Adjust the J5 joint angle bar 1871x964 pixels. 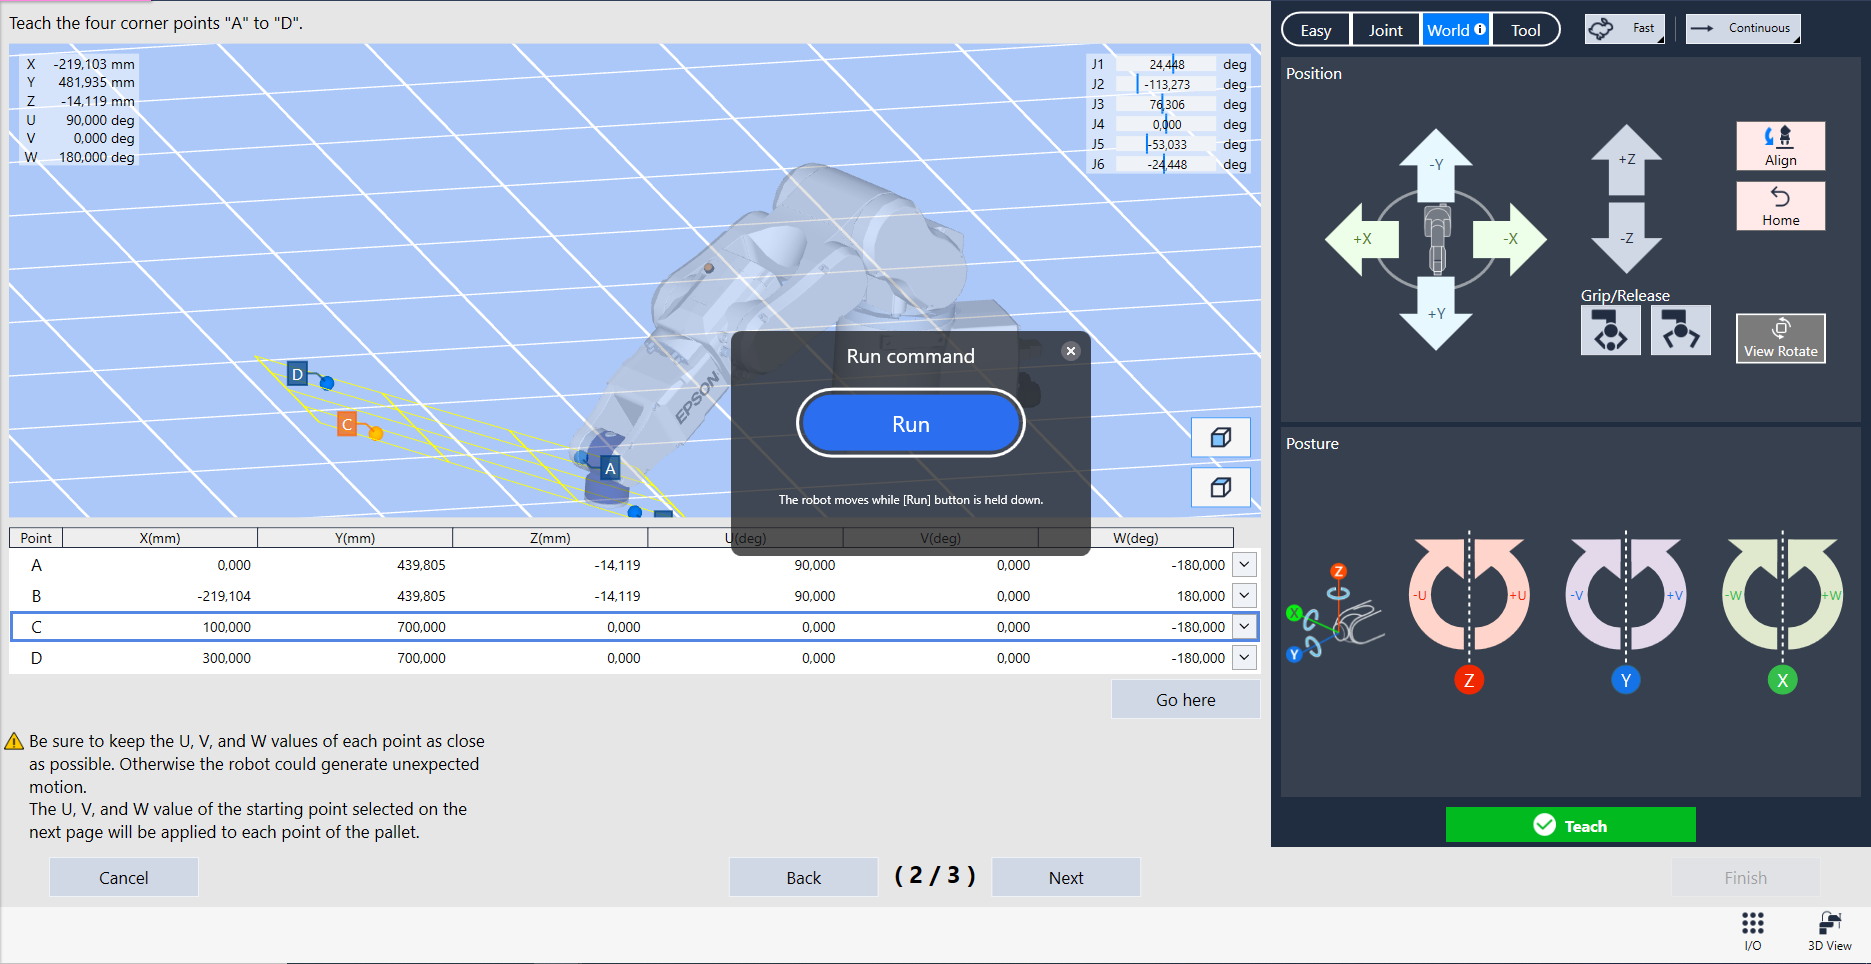tap(1166, 144)
